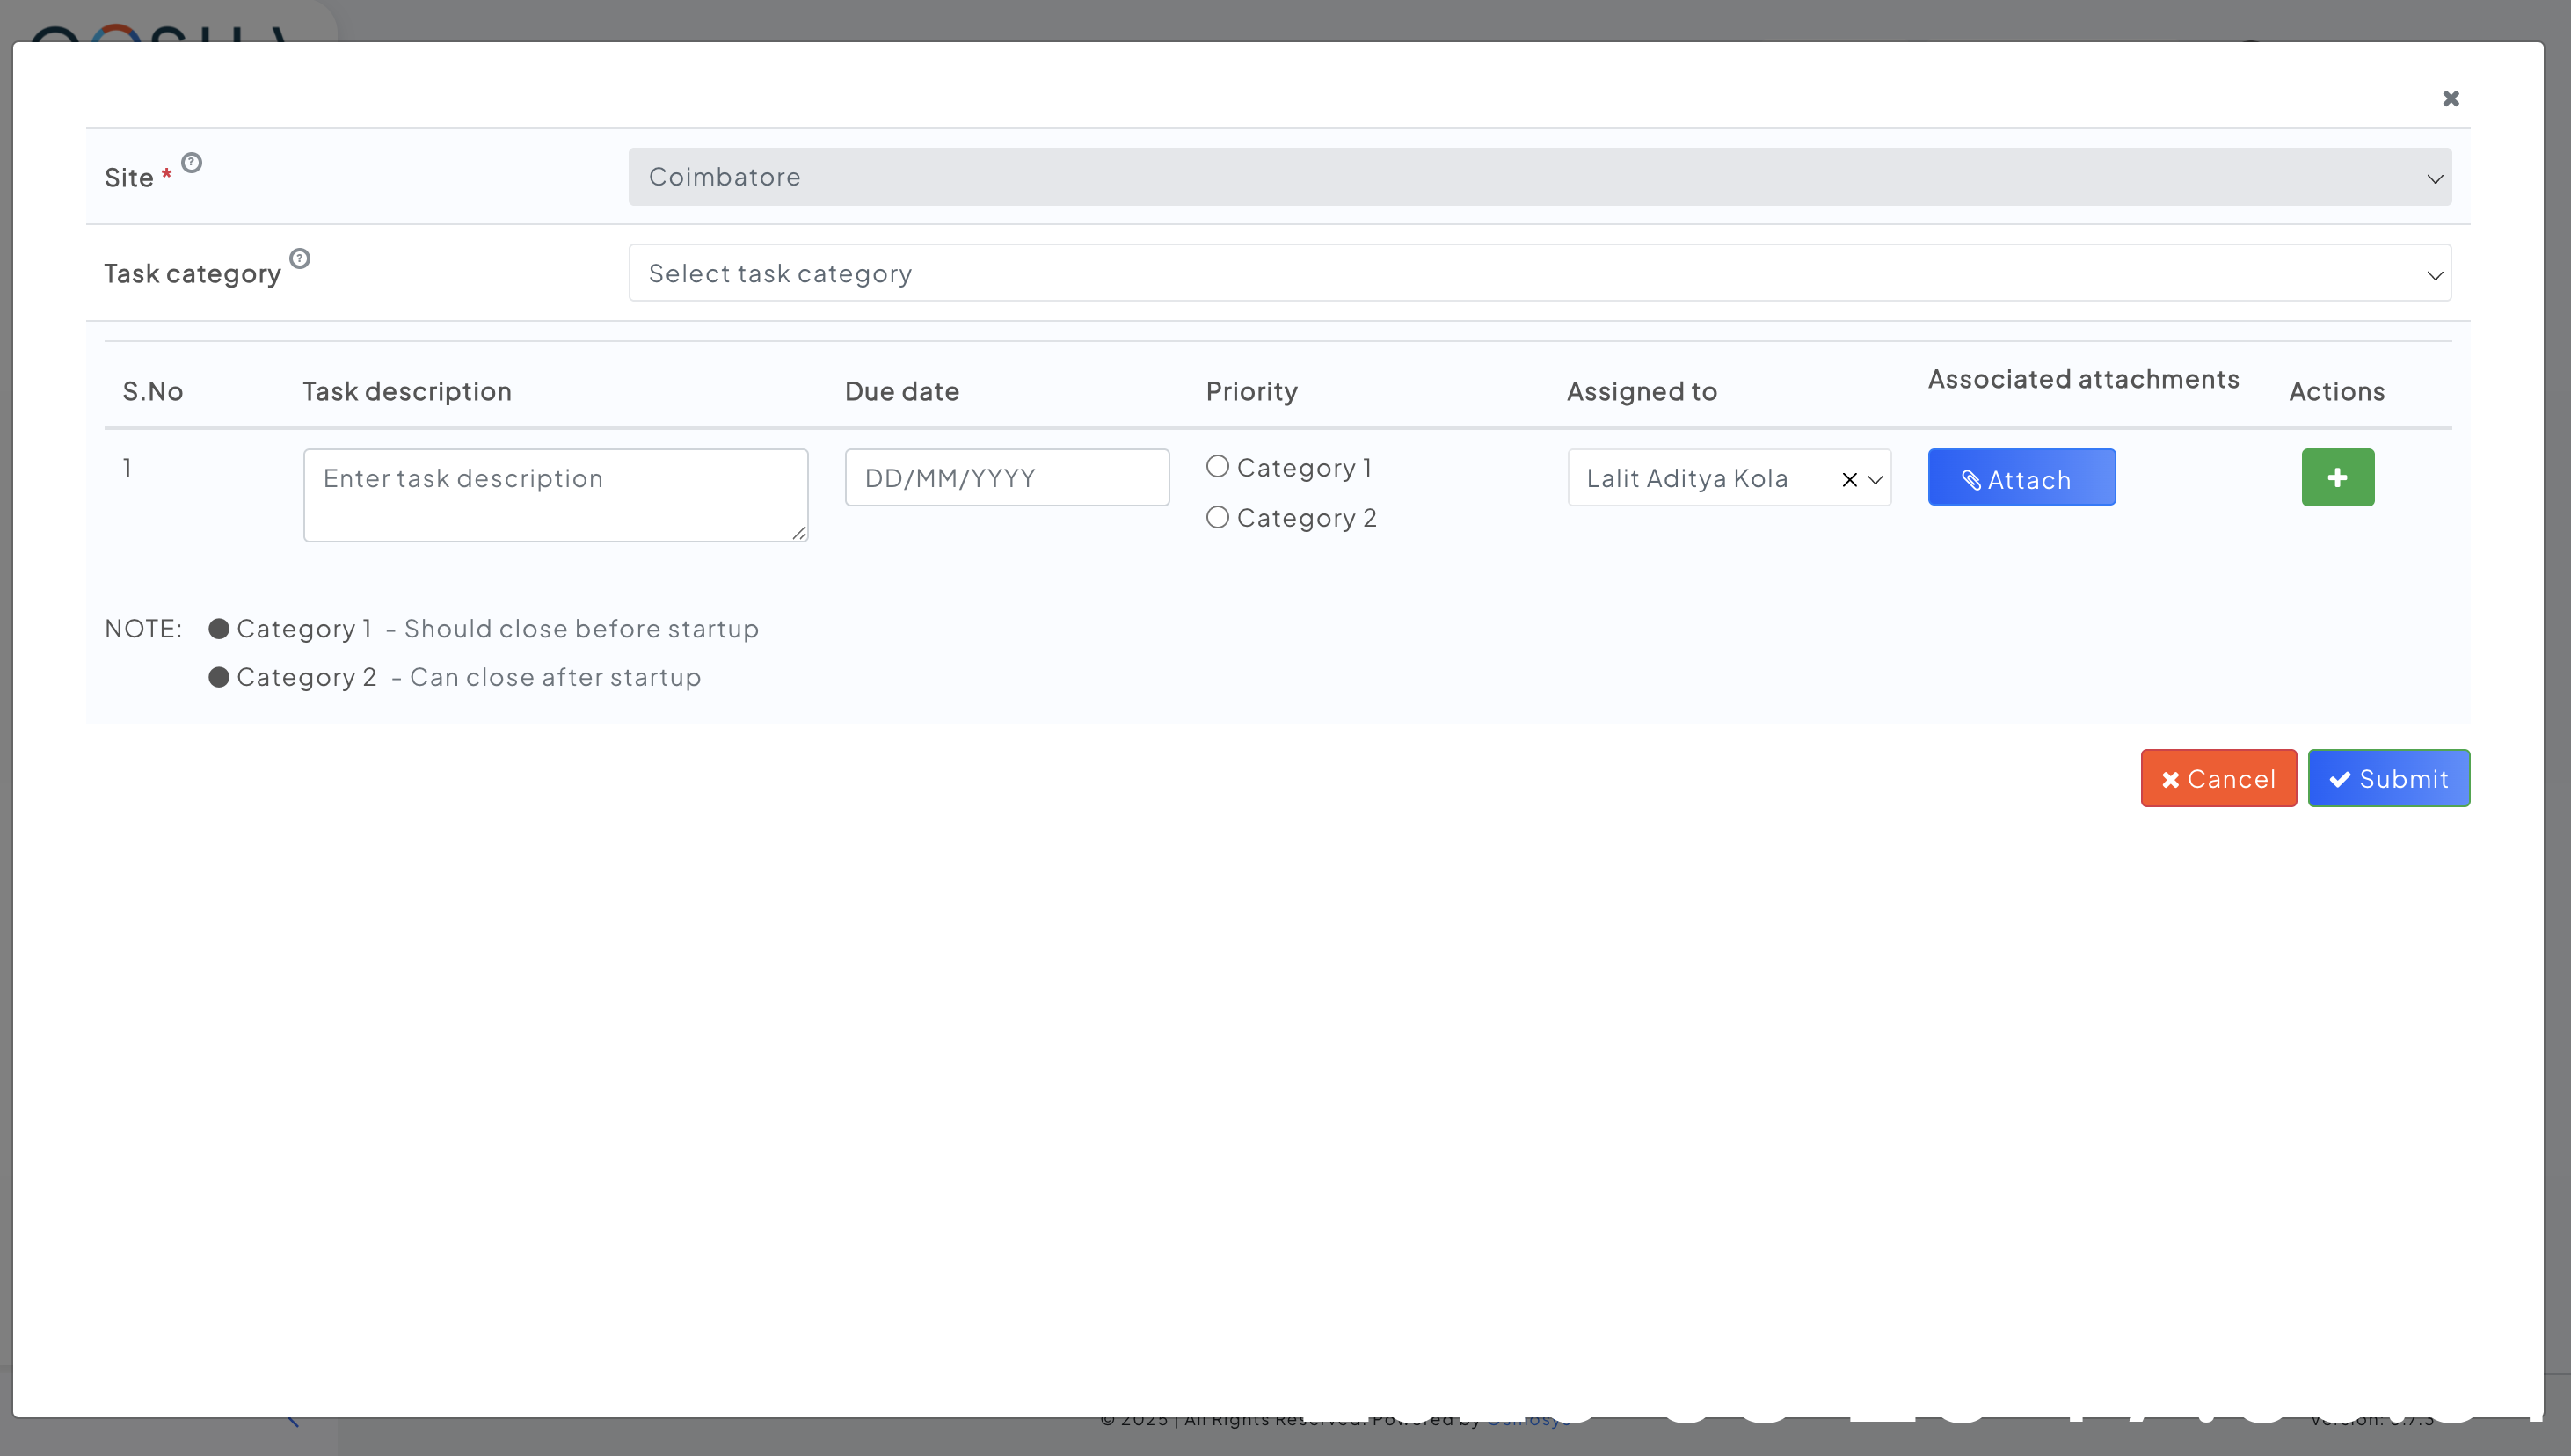
Task: Click the Category 1 note bullet
Action: click(x=219, y=628)
